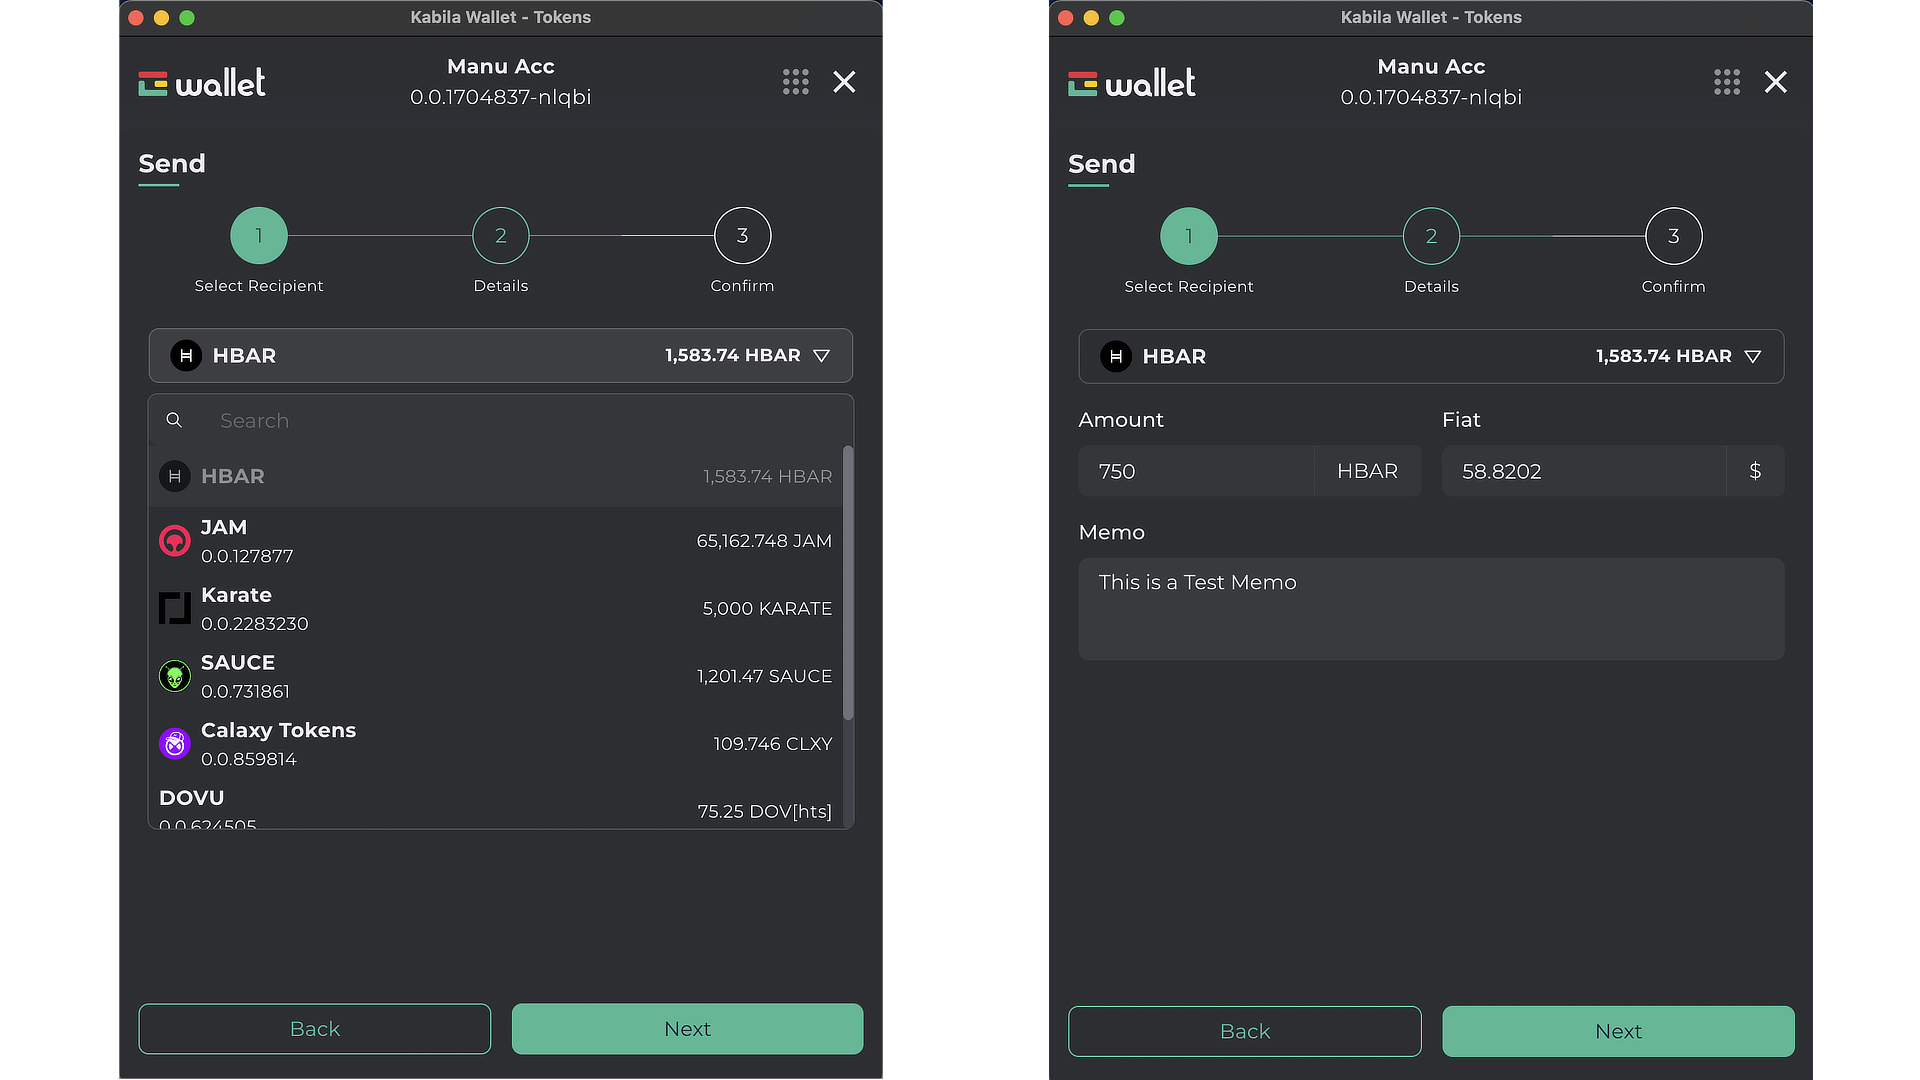Click the Karate token icon
This screenshot has width=1920, height=1080.
(x=175, y=608)
